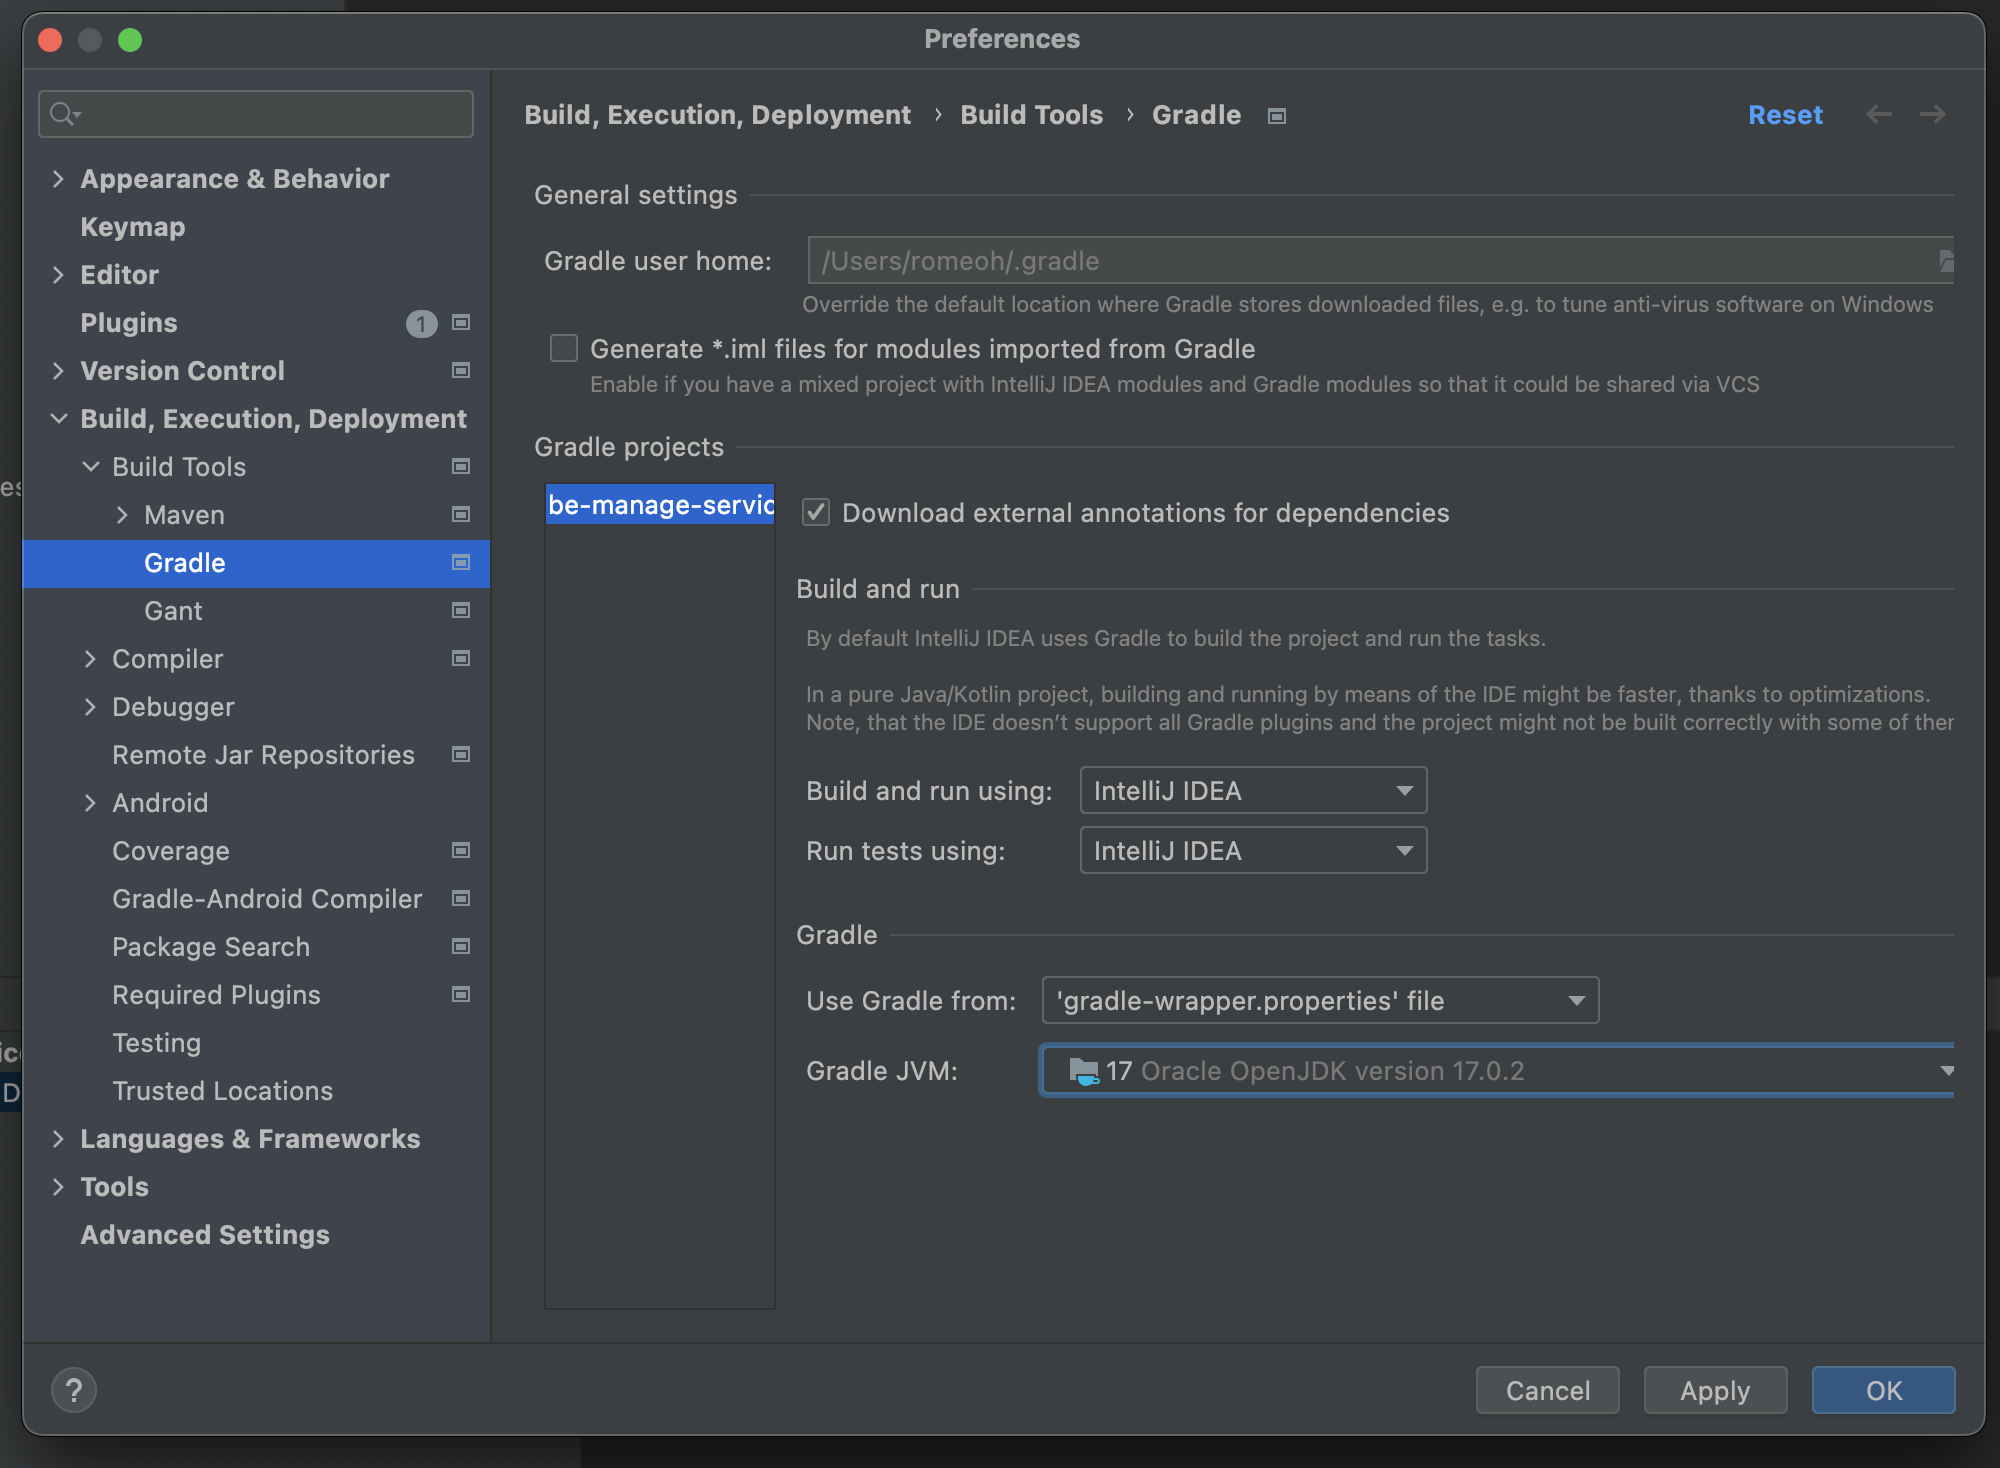Click the help question mark icon

tap(73, 1390)
